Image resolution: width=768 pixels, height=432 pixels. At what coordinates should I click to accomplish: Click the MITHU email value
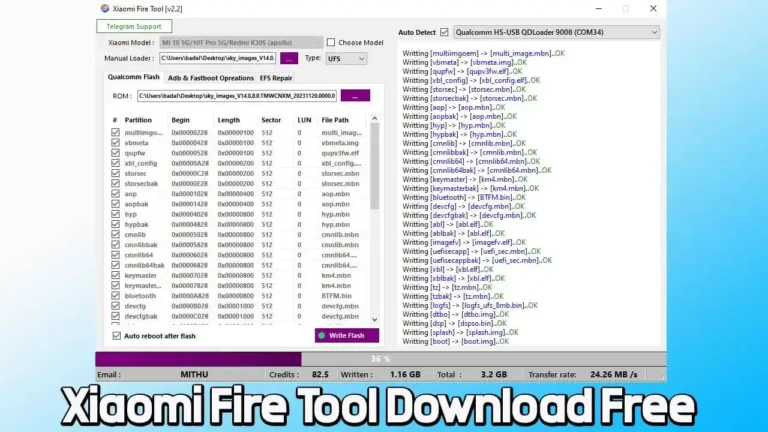194,374
